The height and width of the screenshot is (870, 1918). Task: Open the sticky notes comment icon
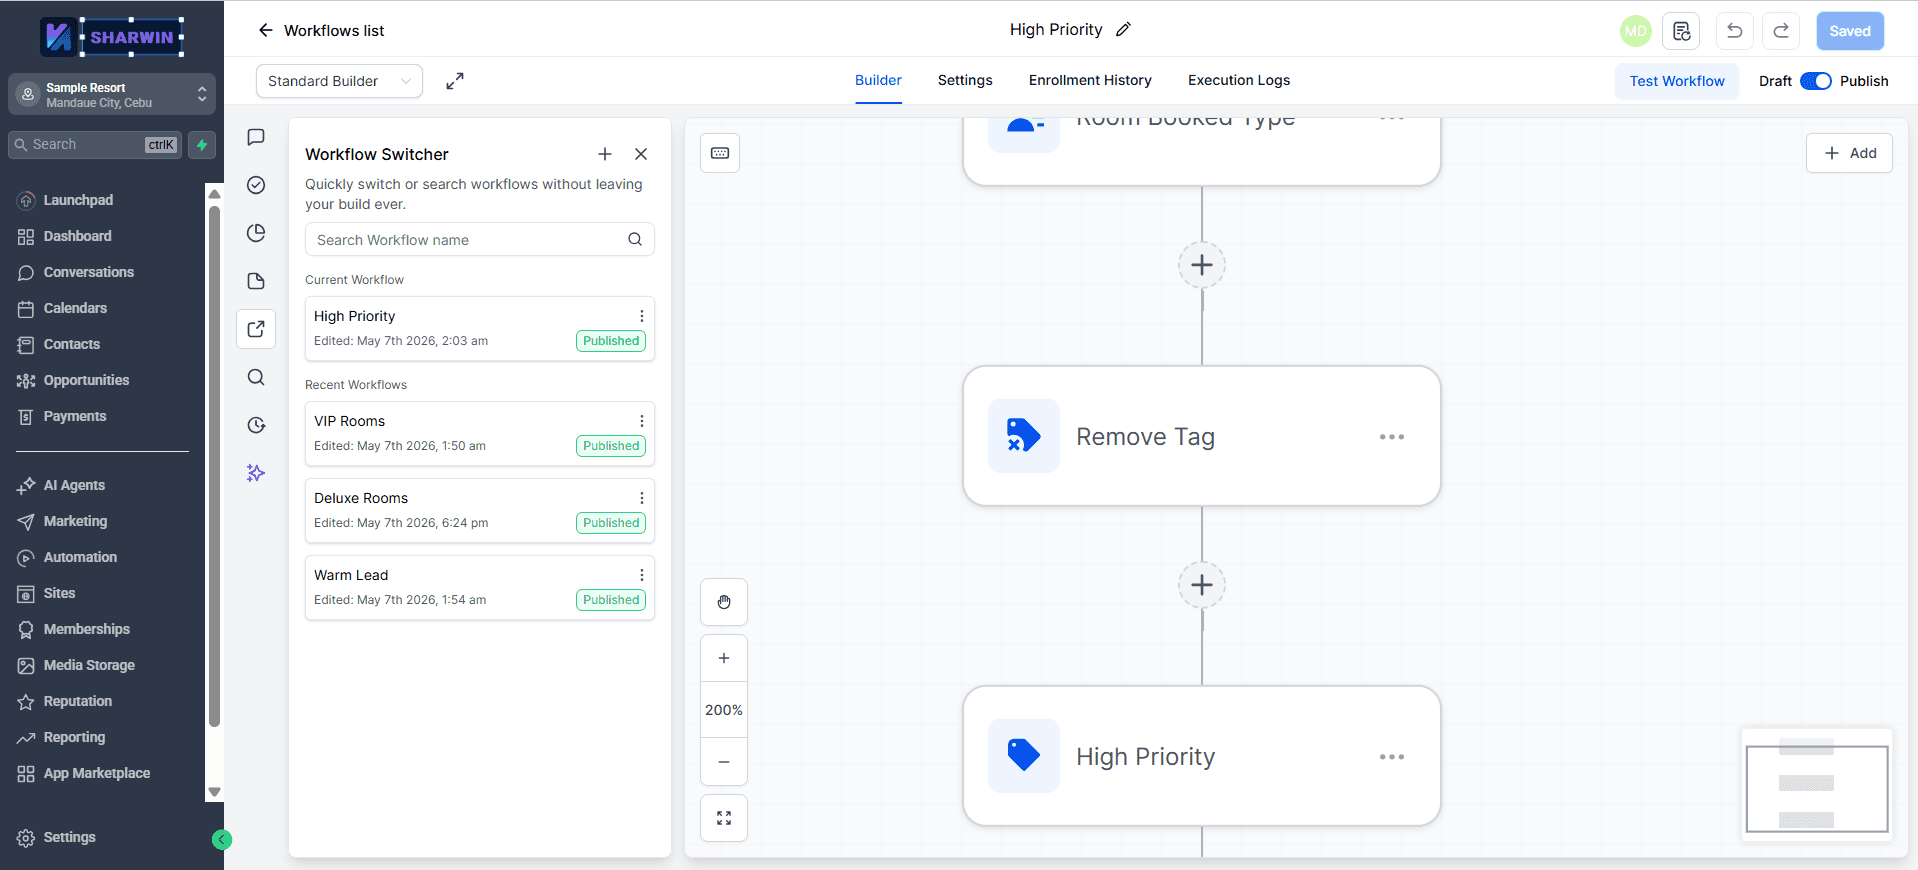pyautogui.click(x=256, y=137)
